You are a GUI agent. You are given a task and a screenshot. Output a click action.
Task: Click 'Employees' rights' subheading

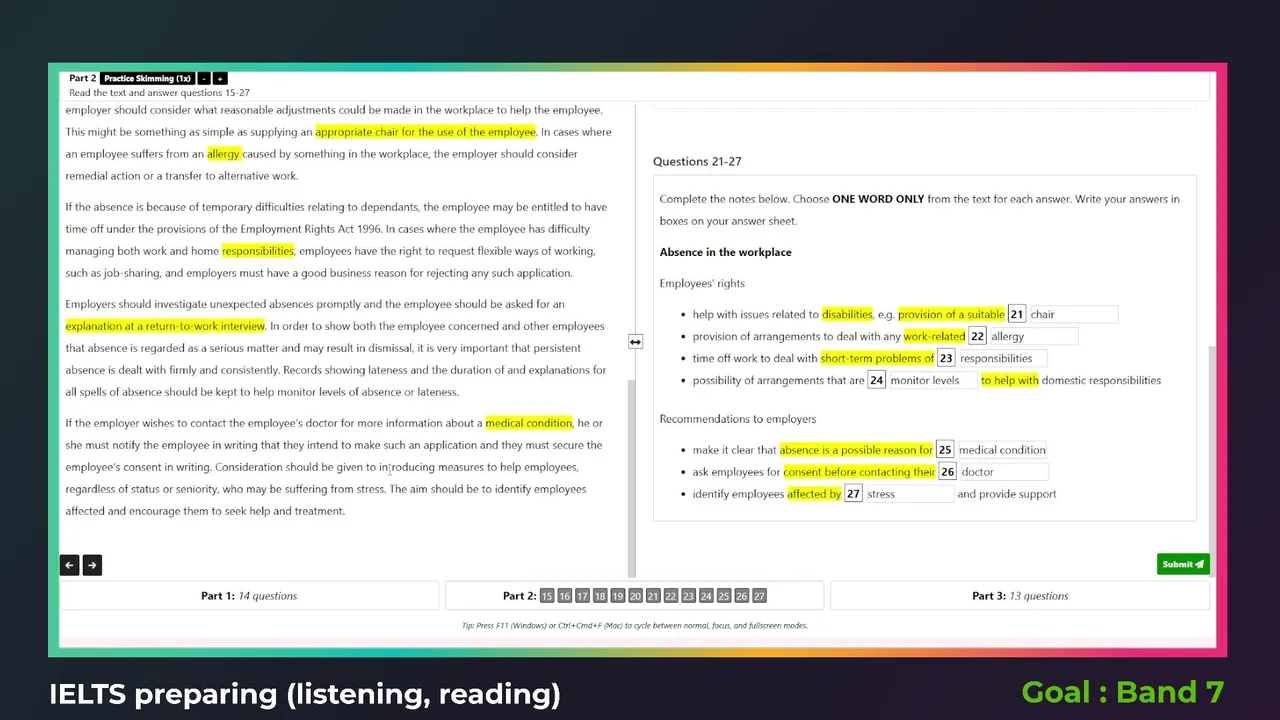click(702, 283)
